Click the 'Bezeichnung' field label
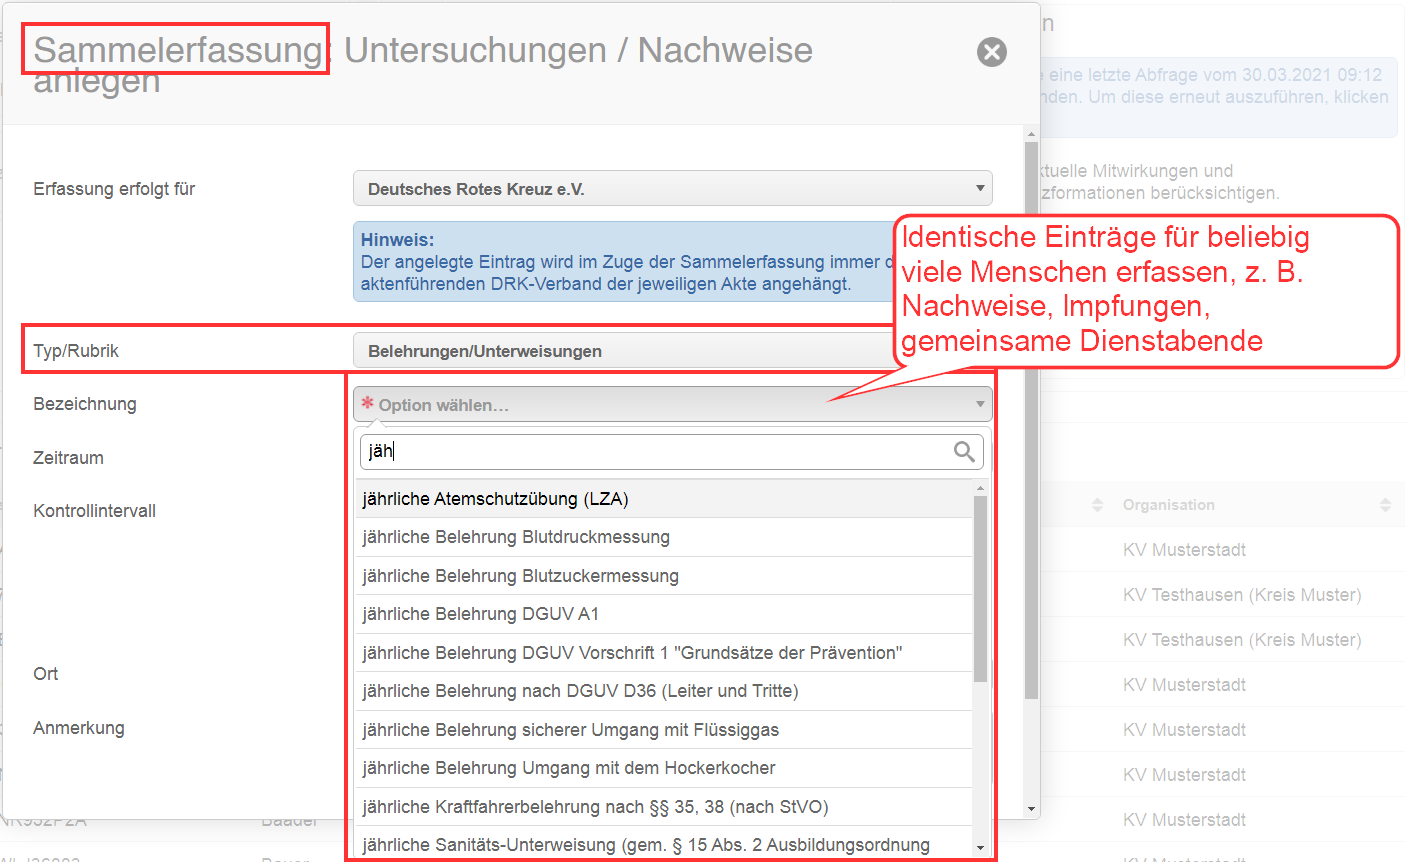 [85, 404]
